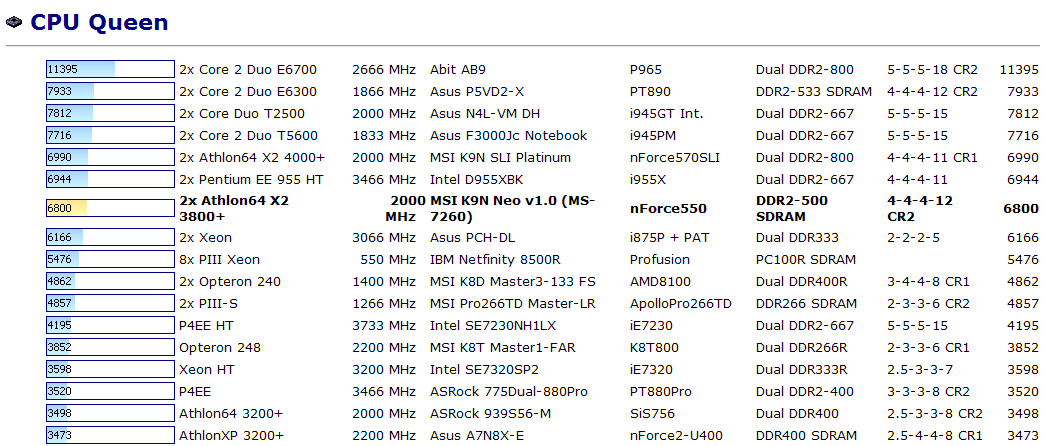Select the 2x Core 2 Duo E6700 row

pos(542,69)
